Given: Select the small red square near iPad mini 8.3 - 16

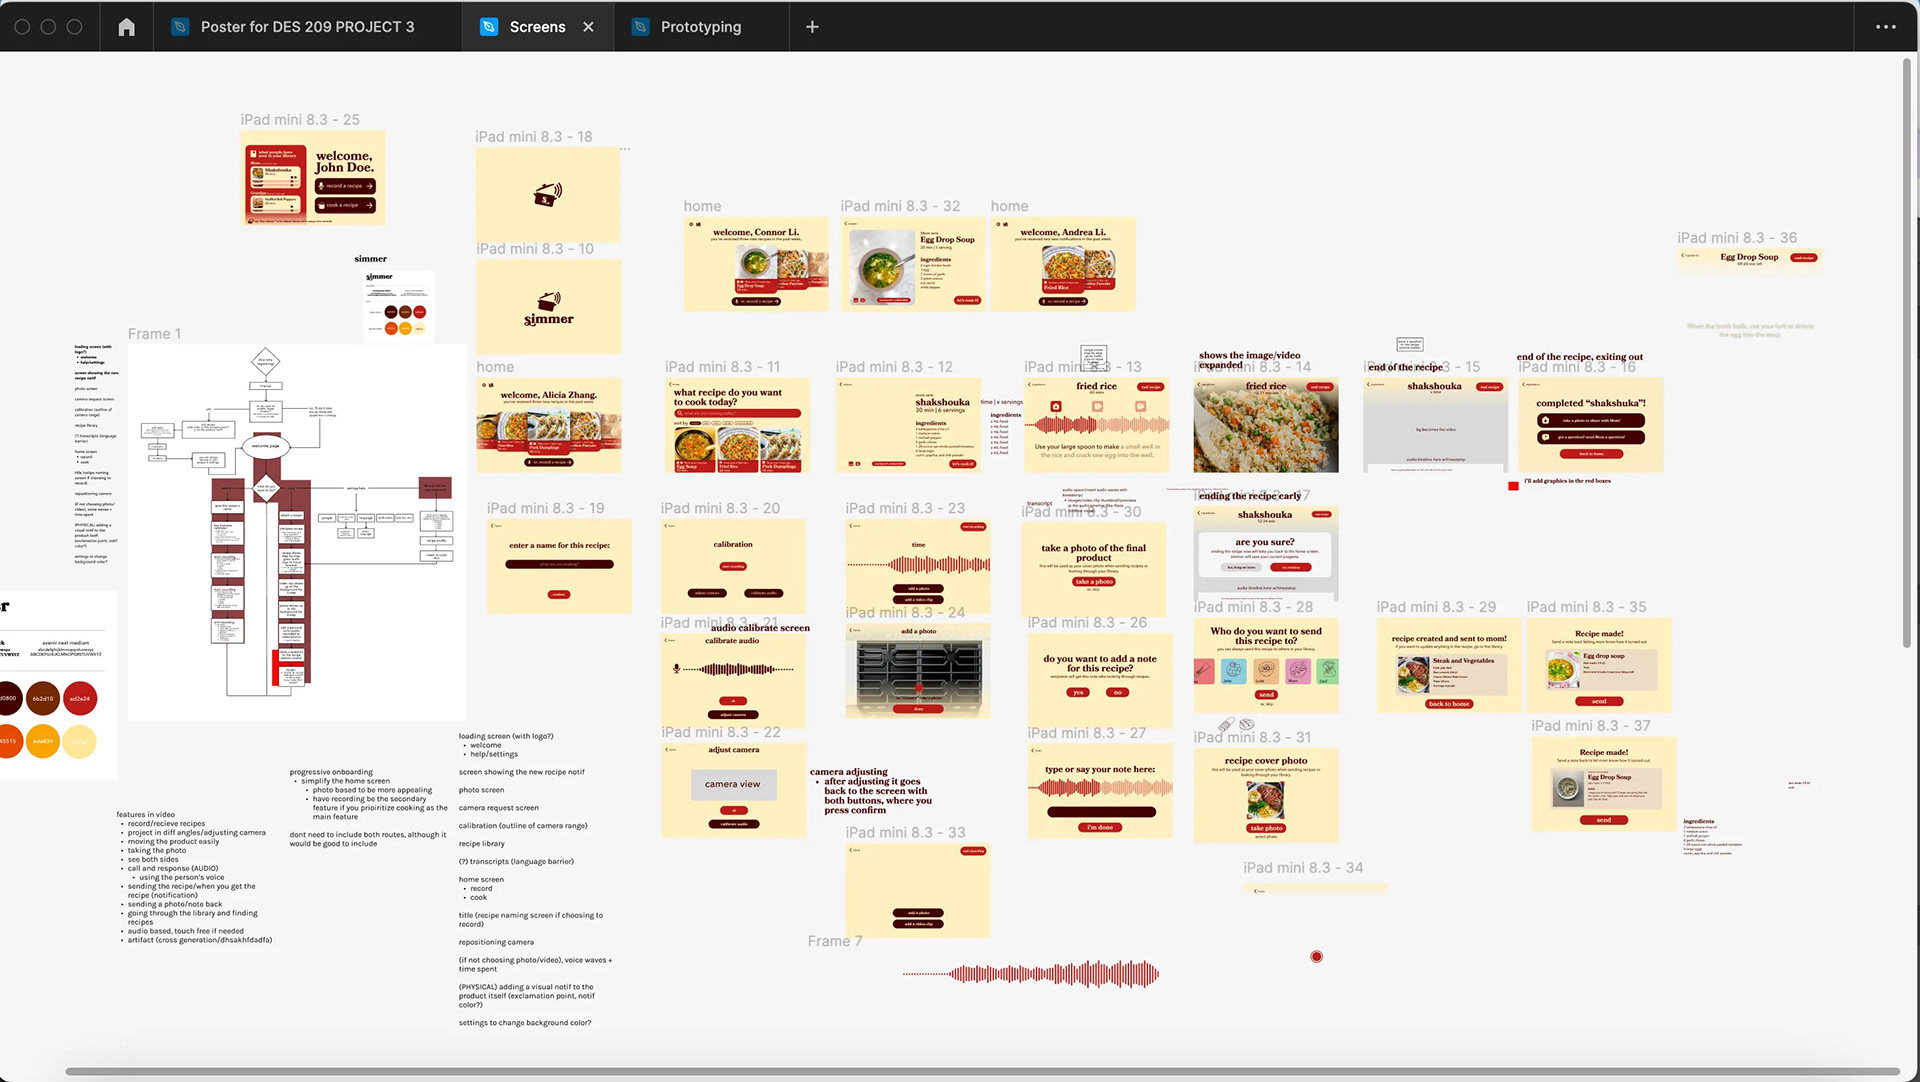Looking at the screenshot, I should pos(1513,486).
